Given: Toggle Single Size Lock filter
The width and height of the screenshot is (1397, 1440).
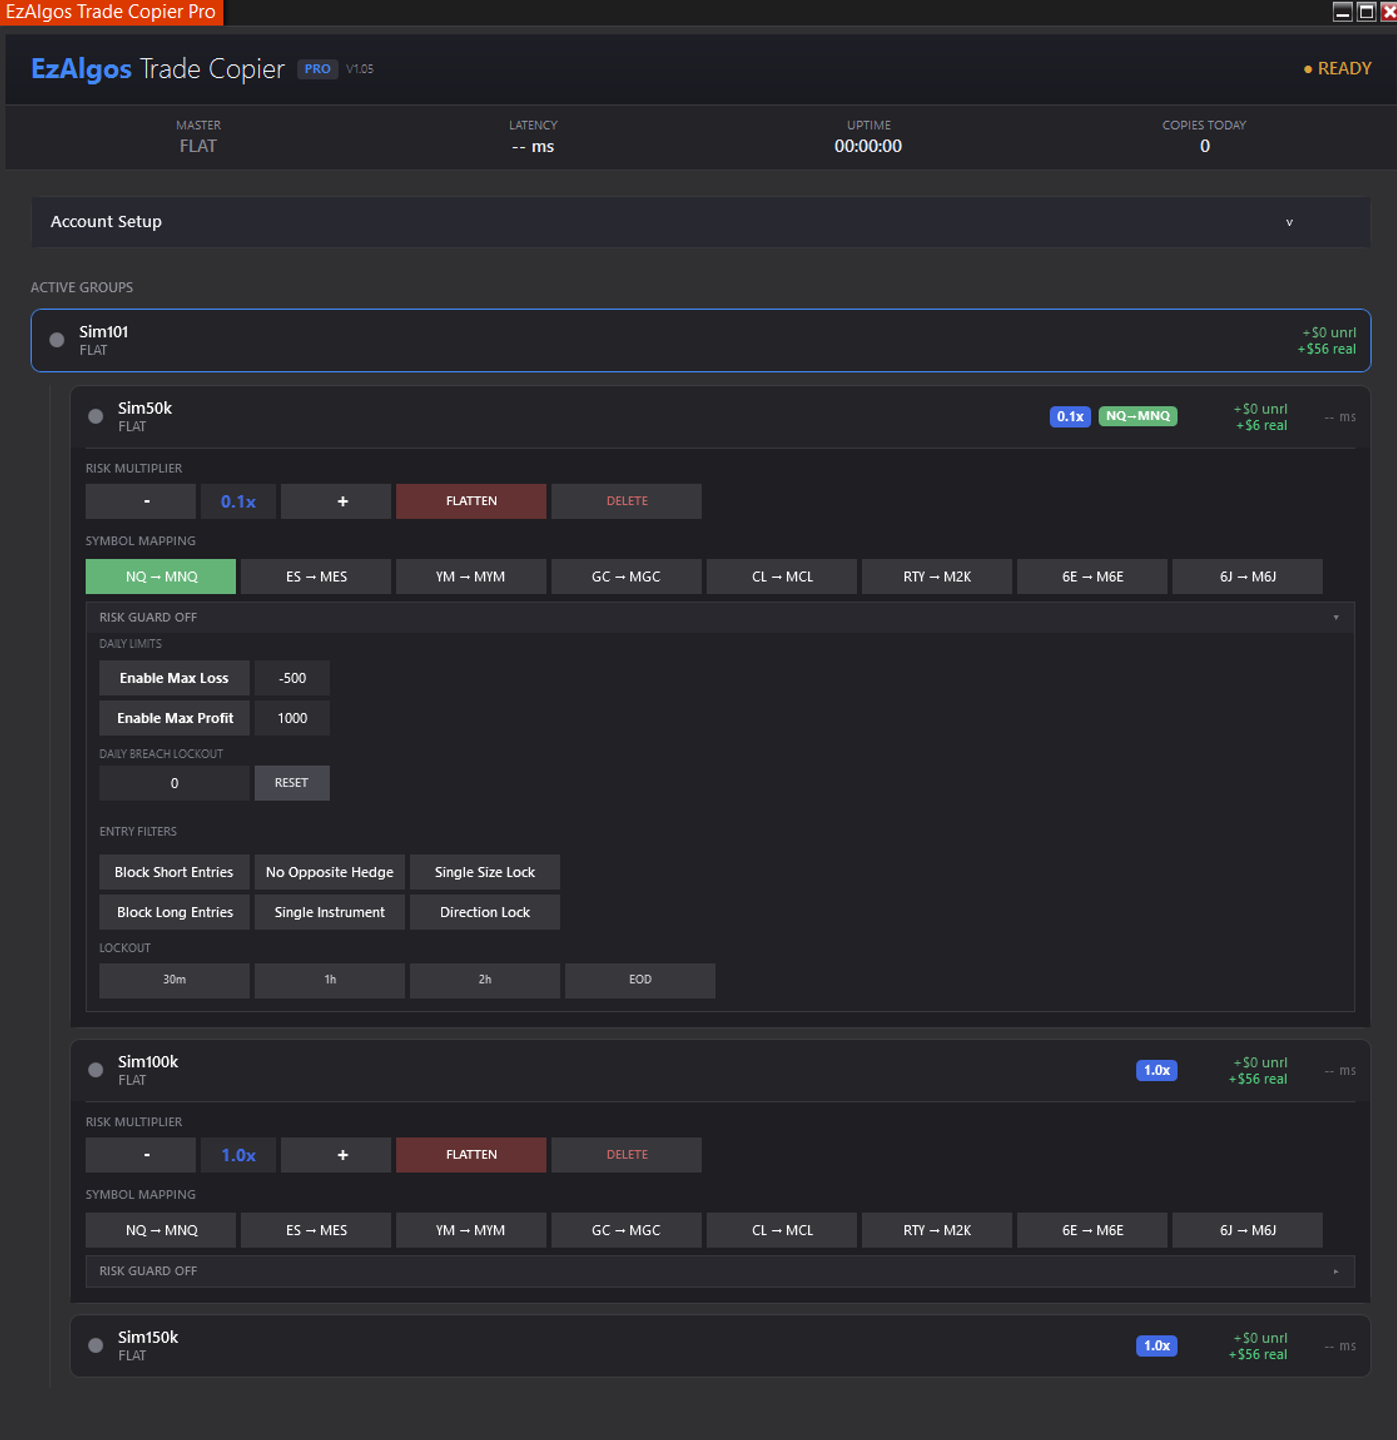Looking at the screenshot, I should point(485,872).
